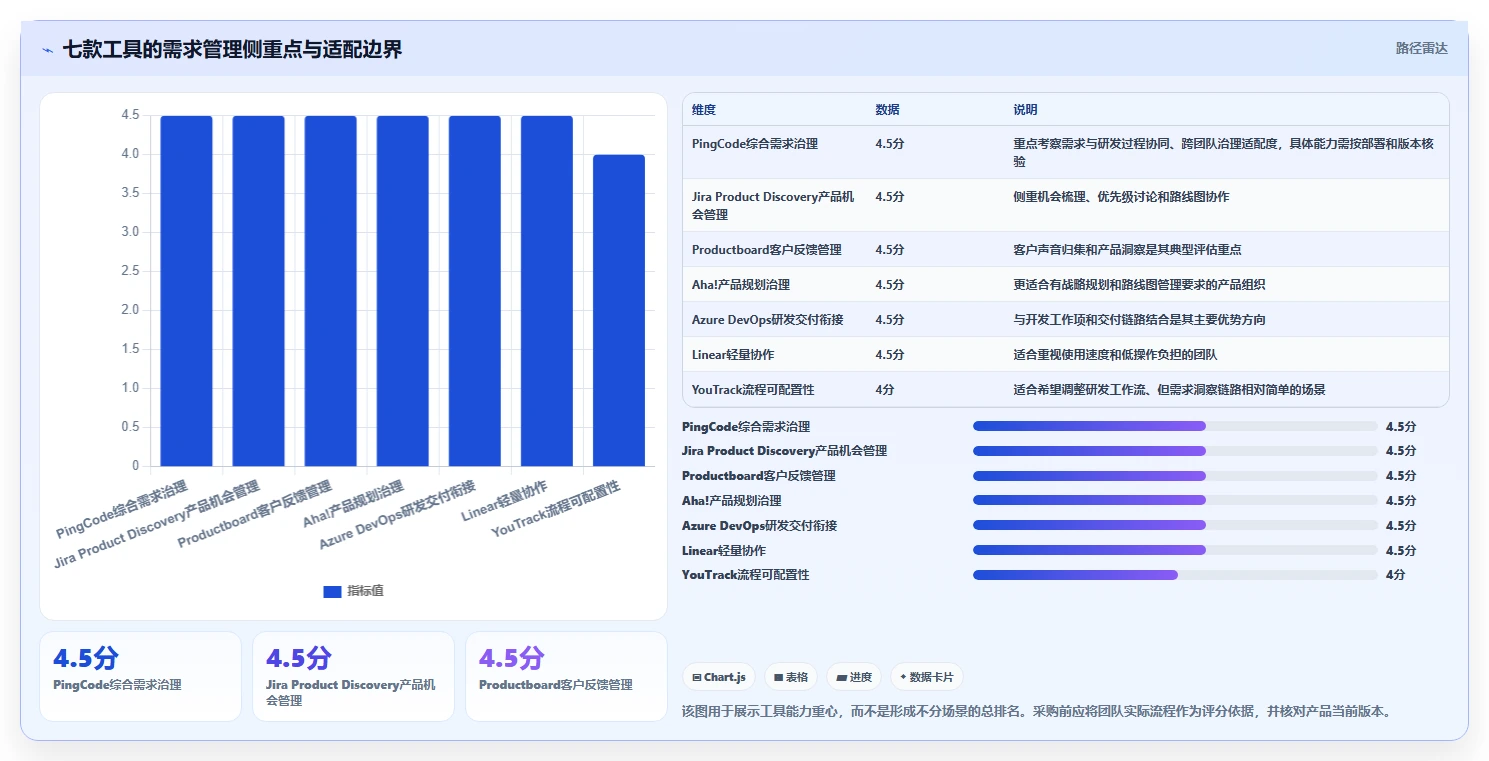
Task: Click the lightning icon beside the title
Action: coord(47,49)
